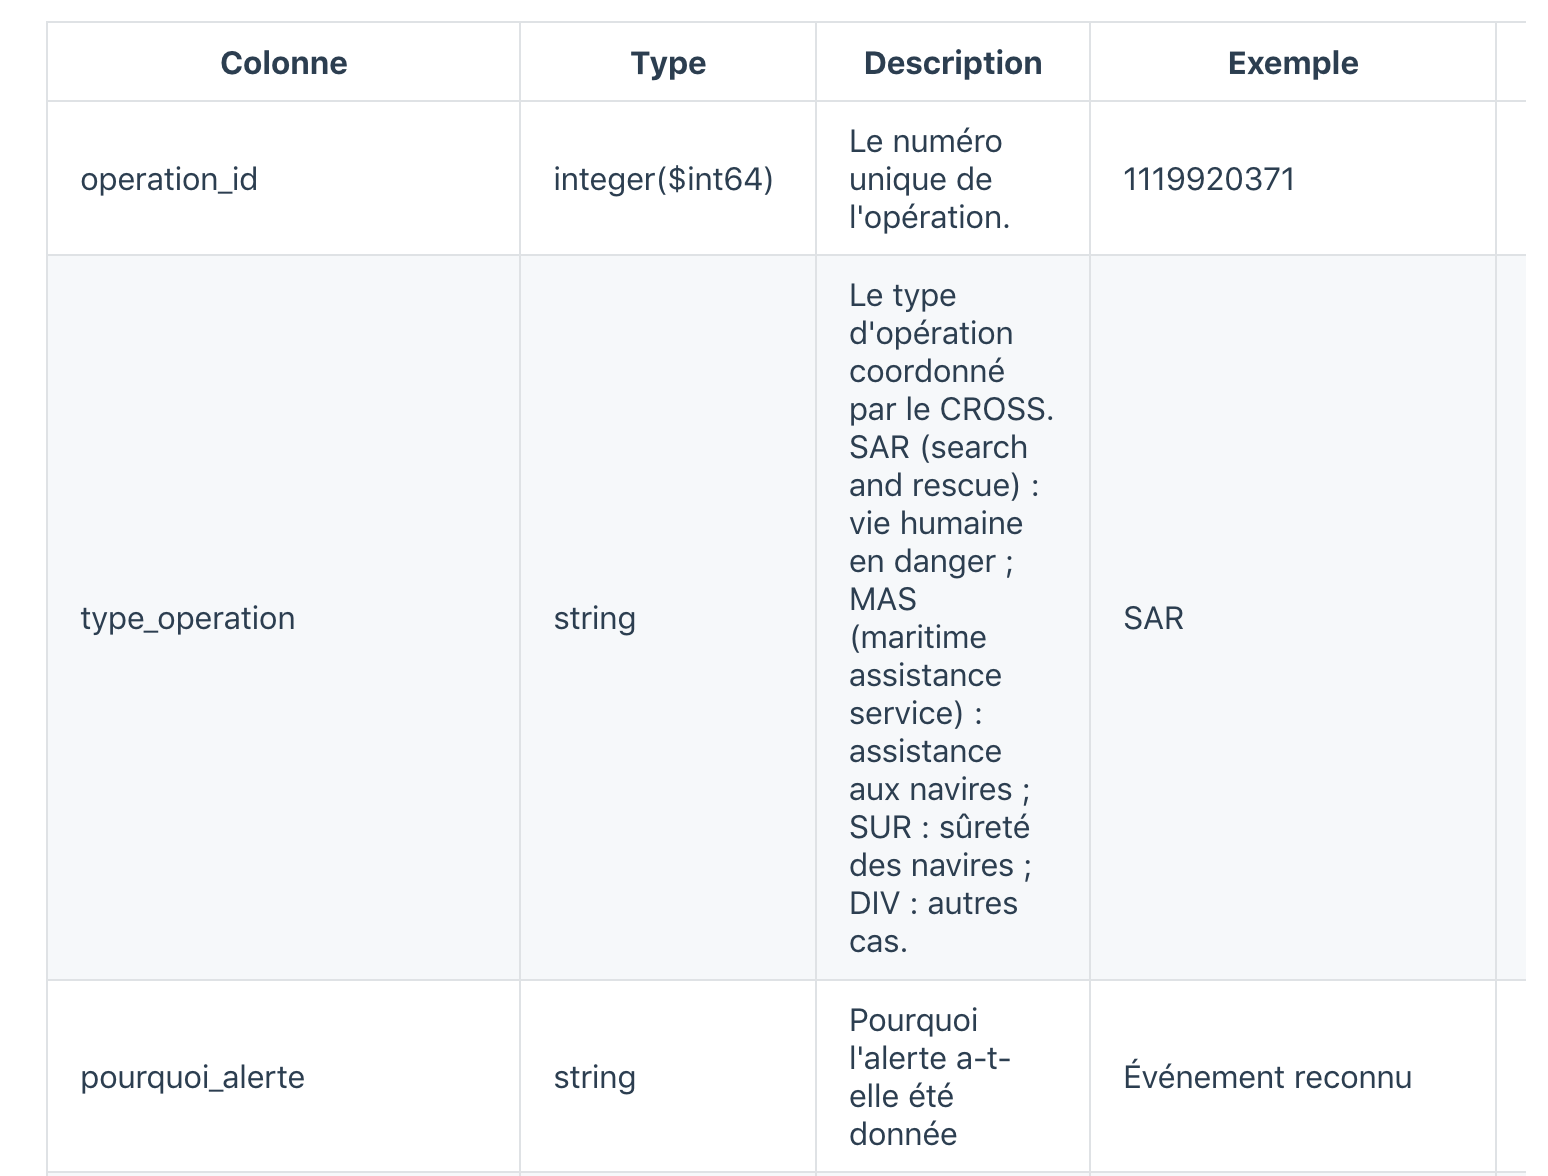Click the Colonne column header

(x=284, y=63)
